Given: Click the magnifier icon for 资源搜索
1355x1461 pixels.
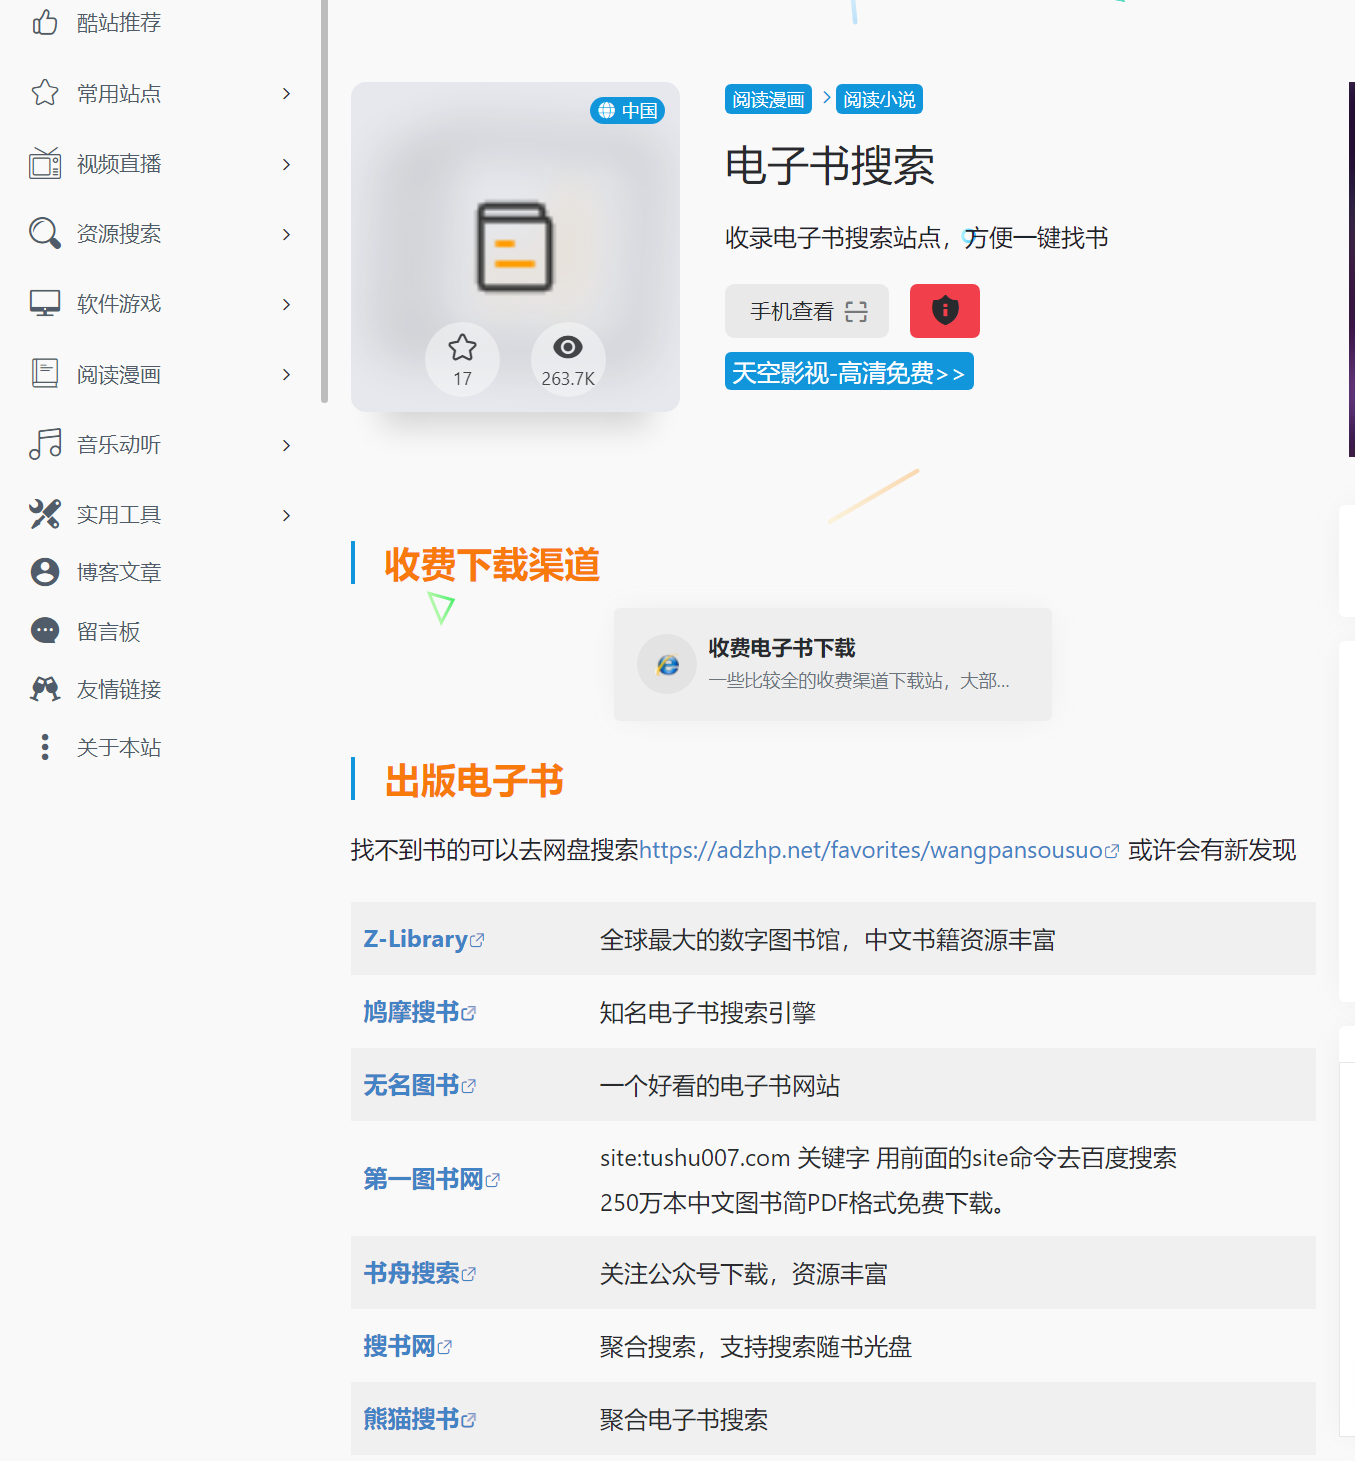Looking at the screenshot, I should coord(45,233).
